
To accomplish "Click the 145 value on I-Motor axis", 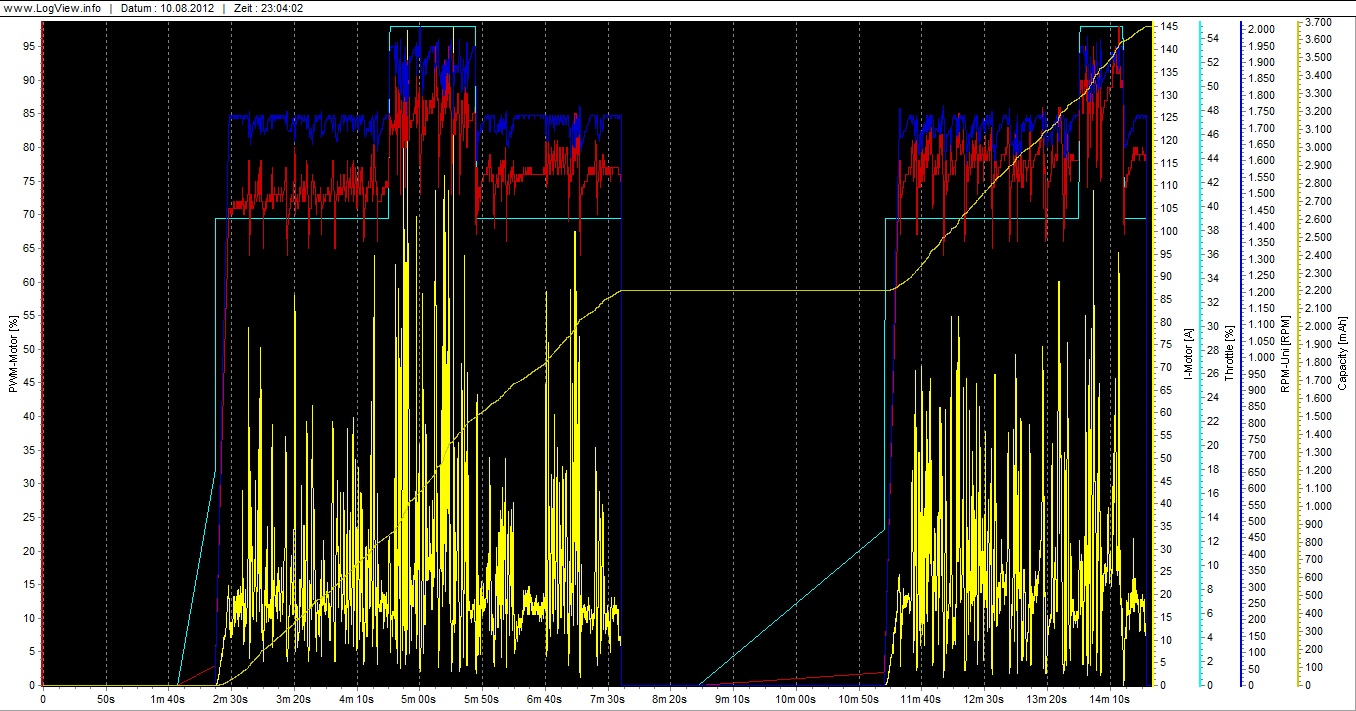I will pos(1168,26).
